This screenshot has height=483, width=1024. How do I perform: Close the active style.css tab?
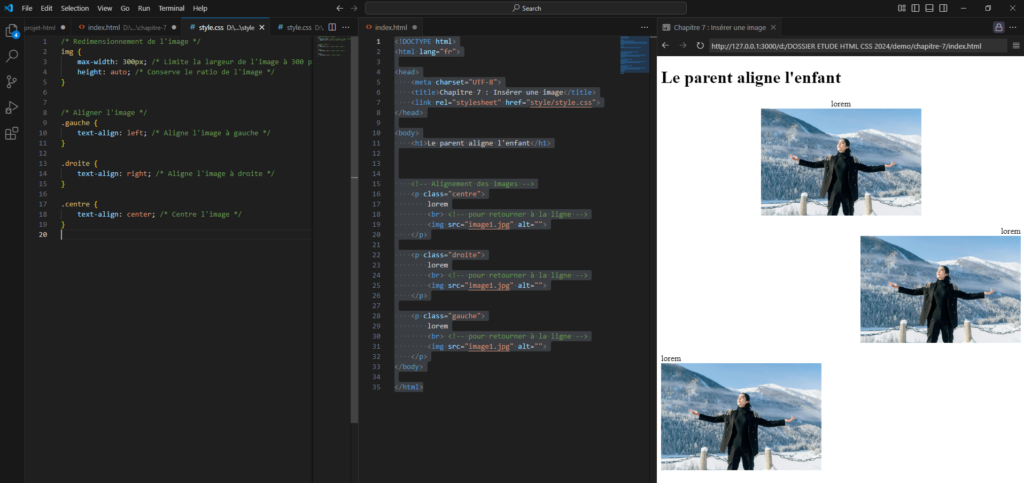(x=262, y=27)
